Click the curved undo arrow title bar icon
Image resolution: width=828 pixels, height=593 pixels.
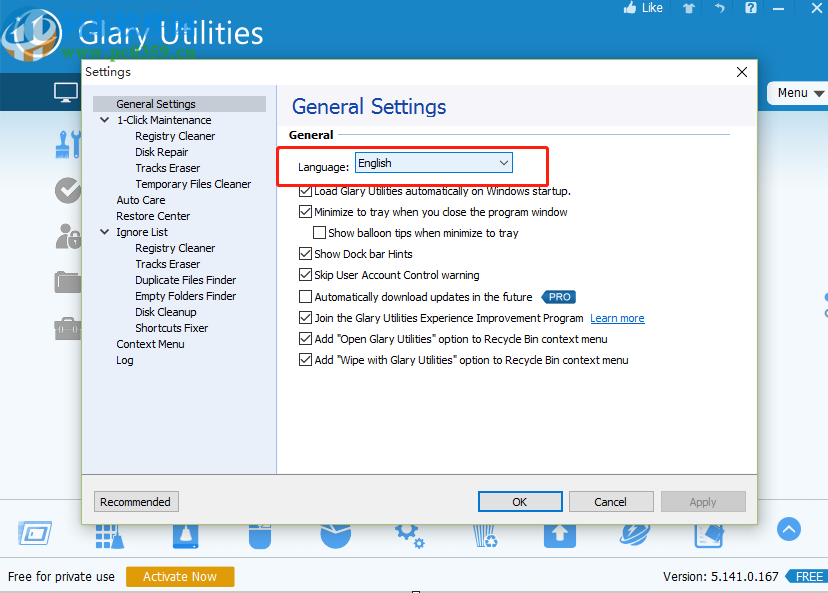[719, 8]
